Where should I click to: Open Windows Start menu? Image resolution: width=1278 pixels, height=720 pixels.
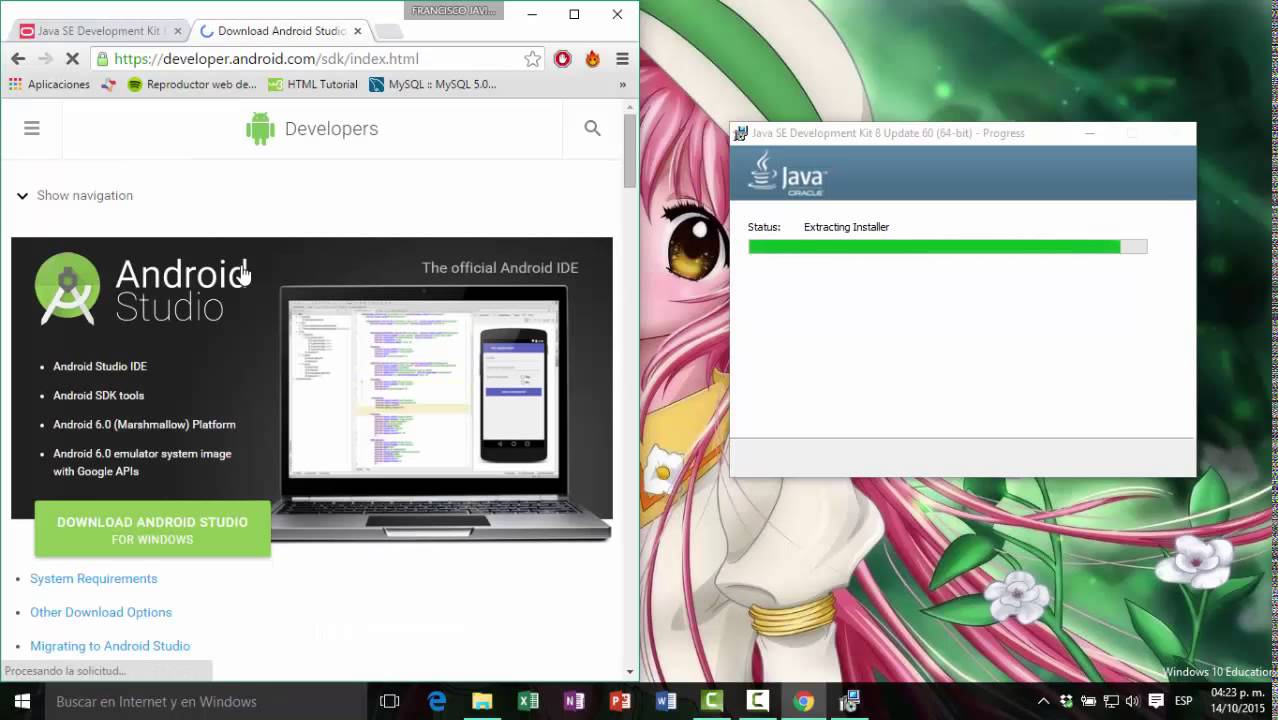(x=22, y=701)
